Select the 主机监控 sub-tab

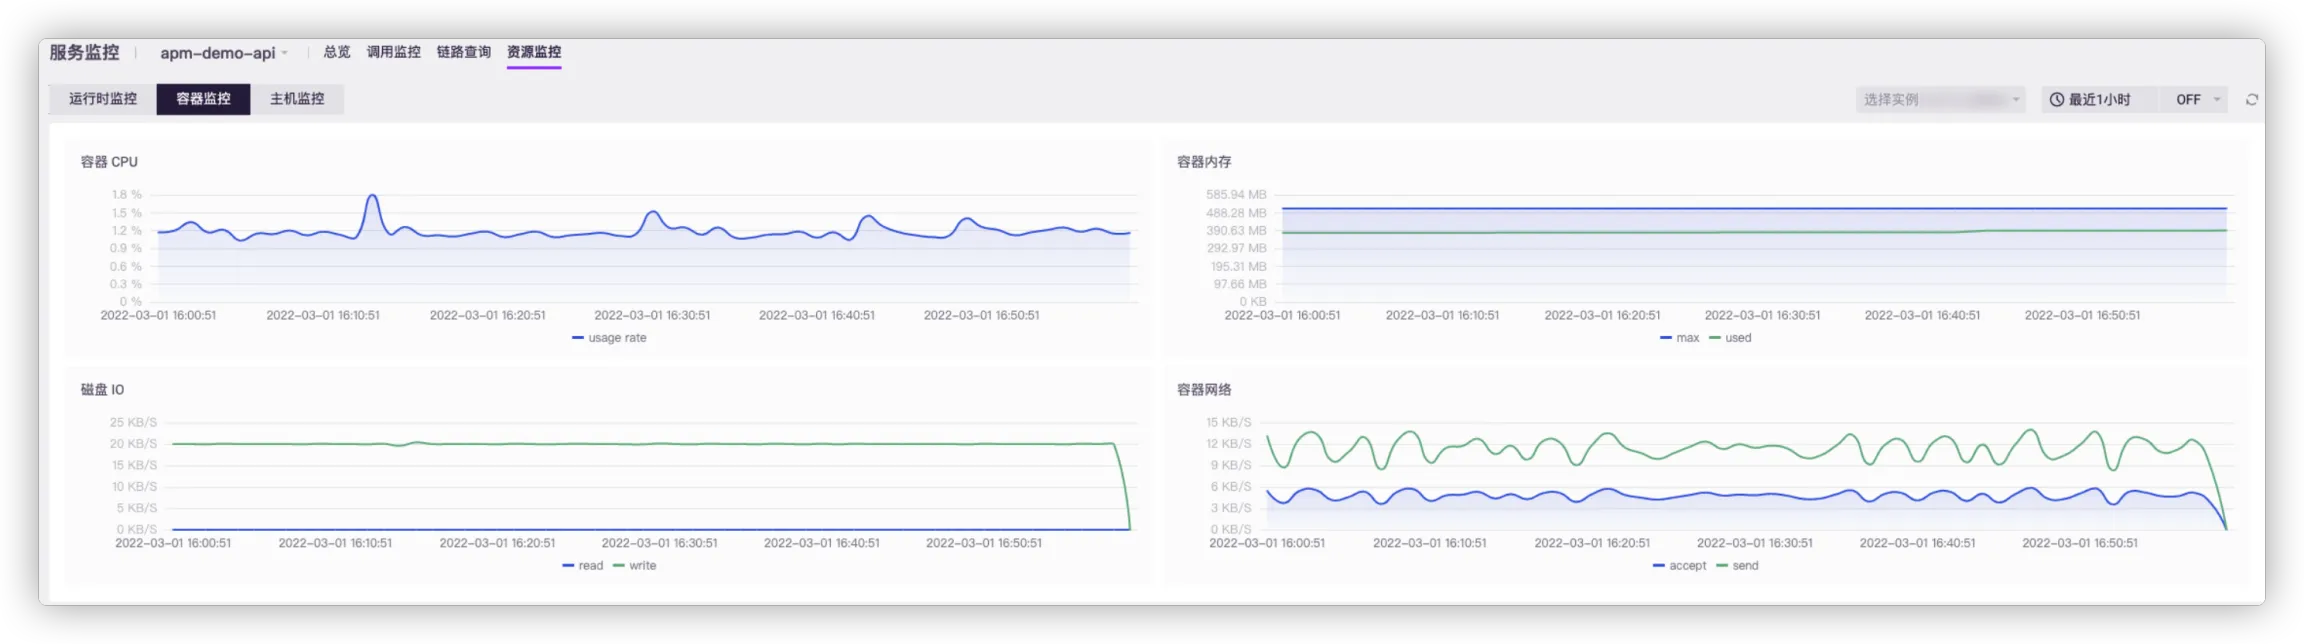click(x=297, y=99)
